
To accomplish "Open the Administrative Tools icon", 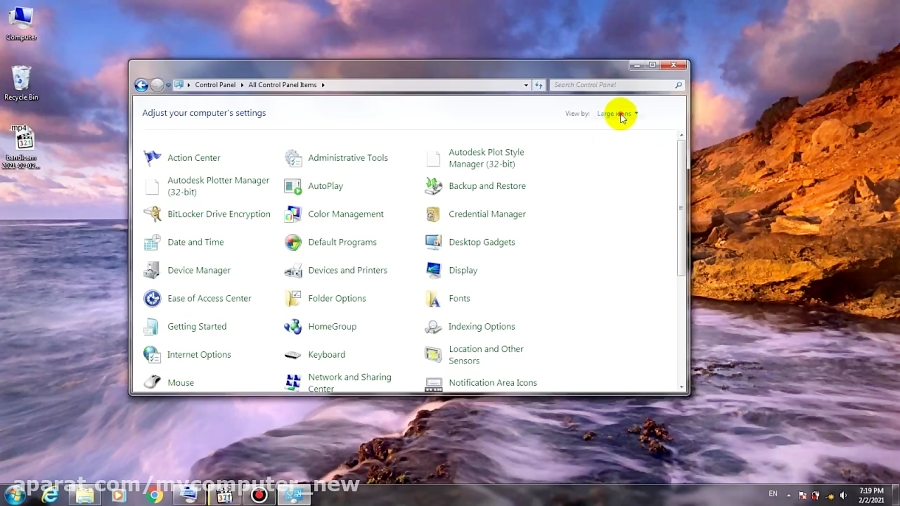I will coord(293,158).
